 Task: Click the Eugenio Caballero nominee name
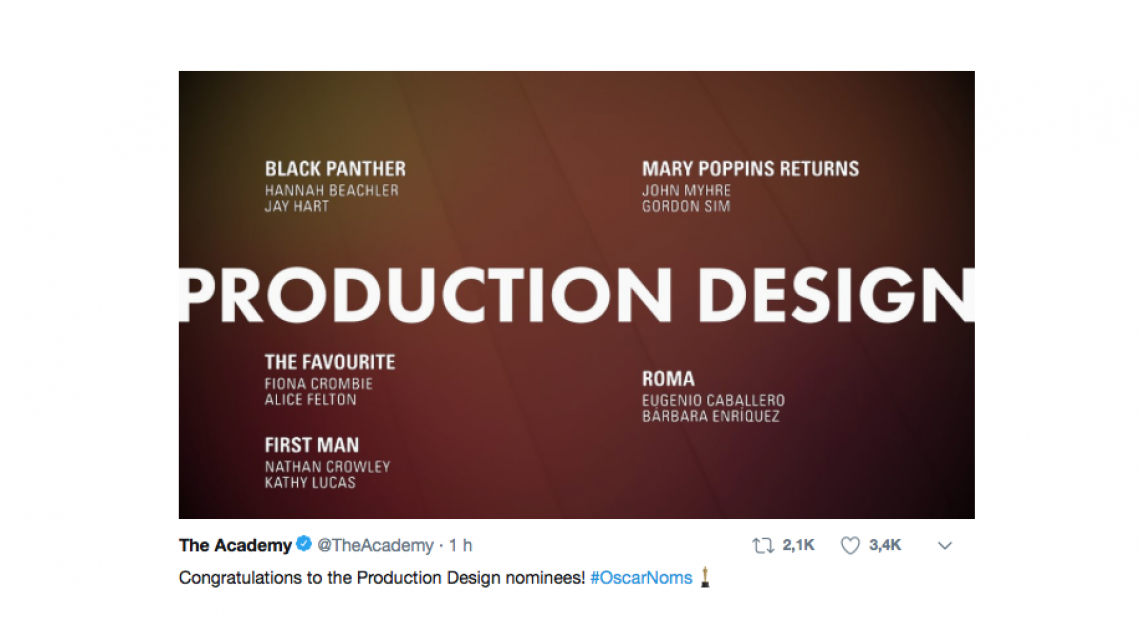pos(713,401)
